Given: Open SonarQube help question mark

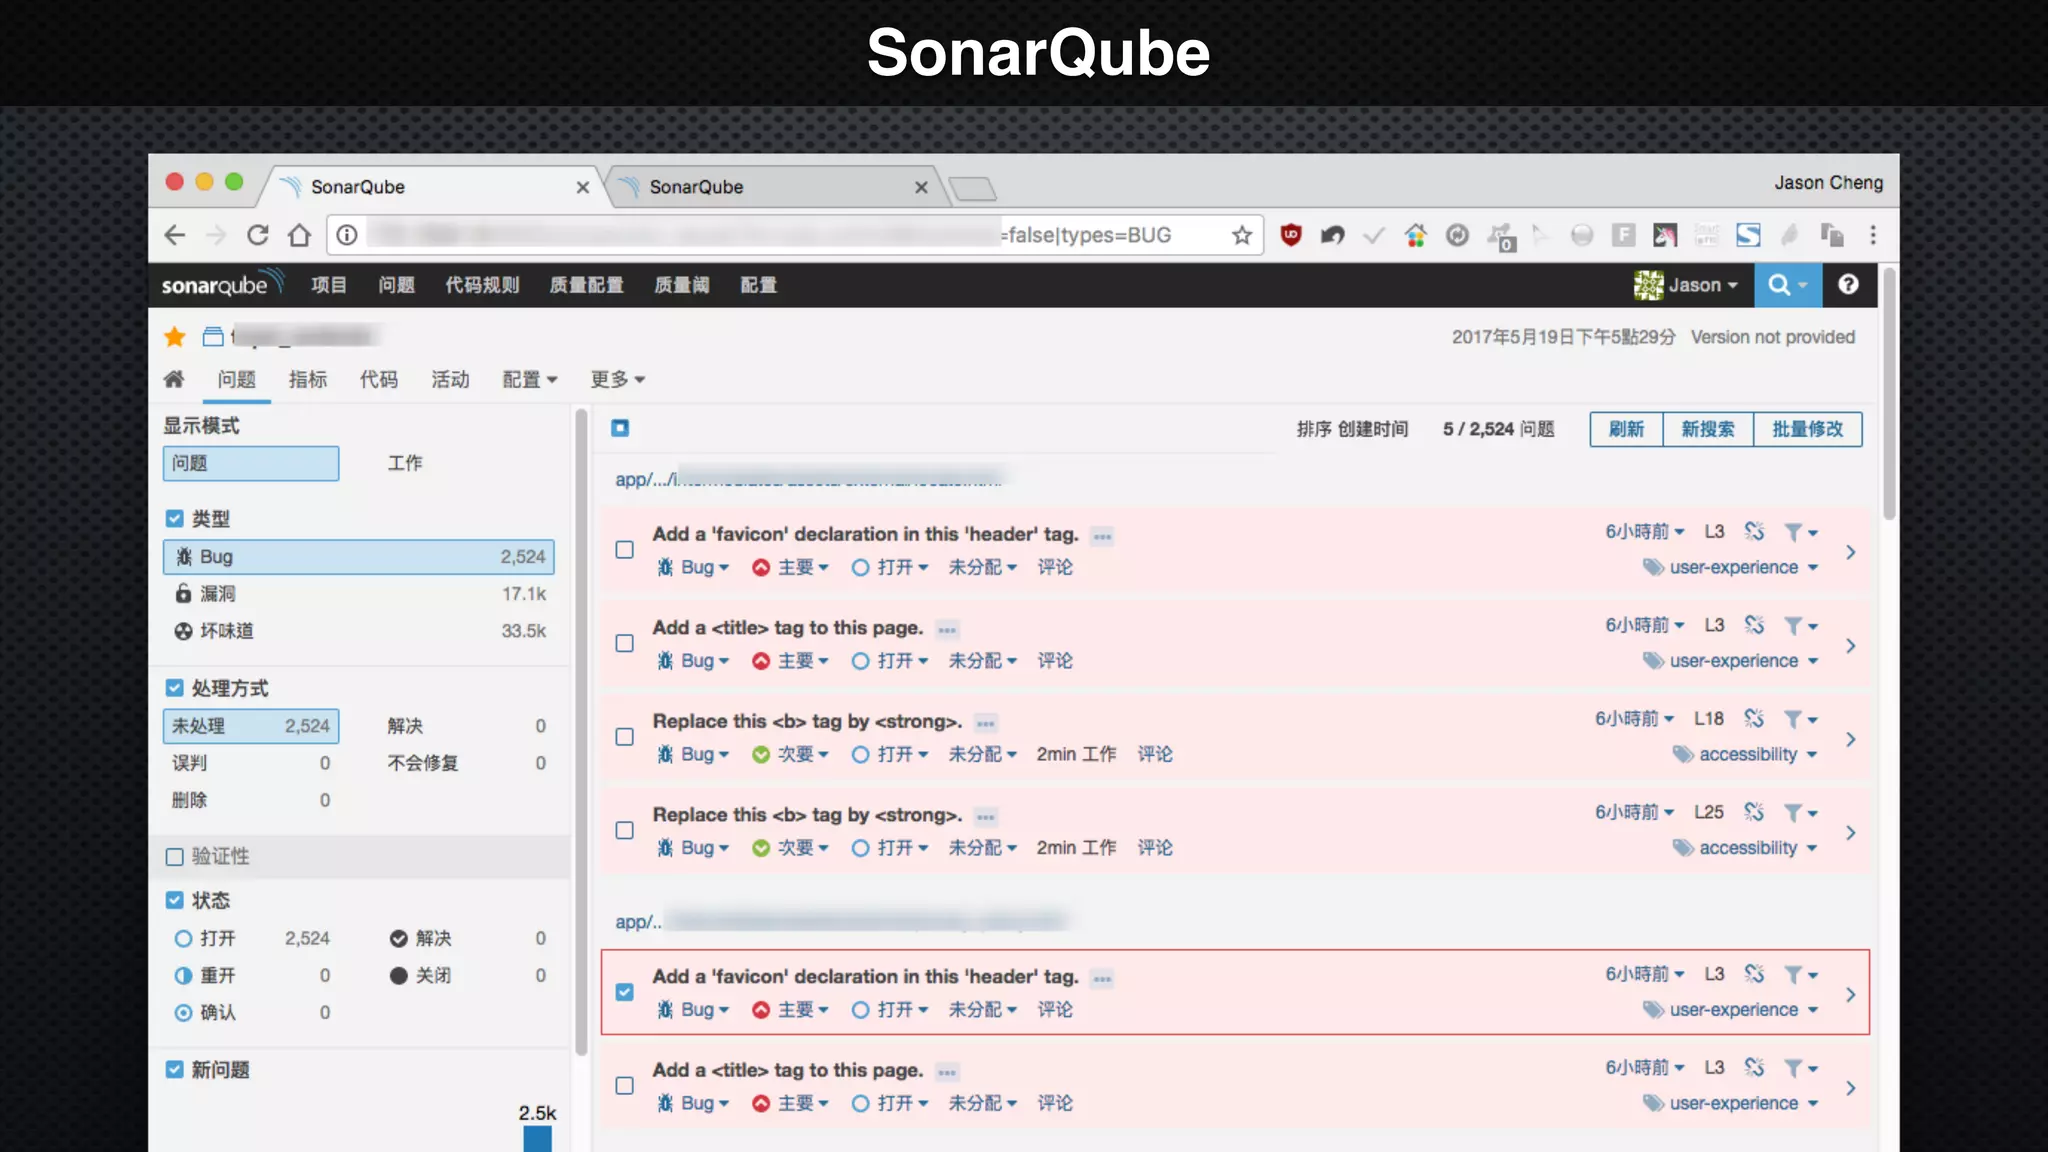Looking at the screenshot, I should pyautogui.click(x=1848, y=284).
